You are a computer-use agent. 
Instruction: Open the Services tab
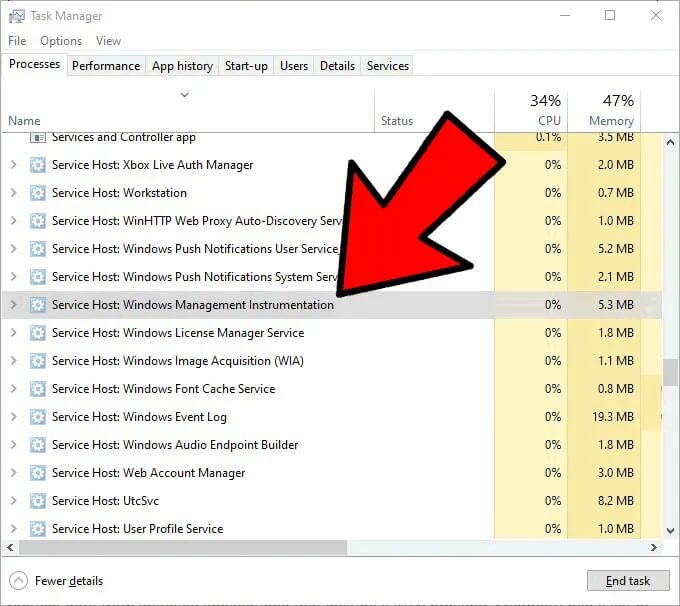point(388,66)
